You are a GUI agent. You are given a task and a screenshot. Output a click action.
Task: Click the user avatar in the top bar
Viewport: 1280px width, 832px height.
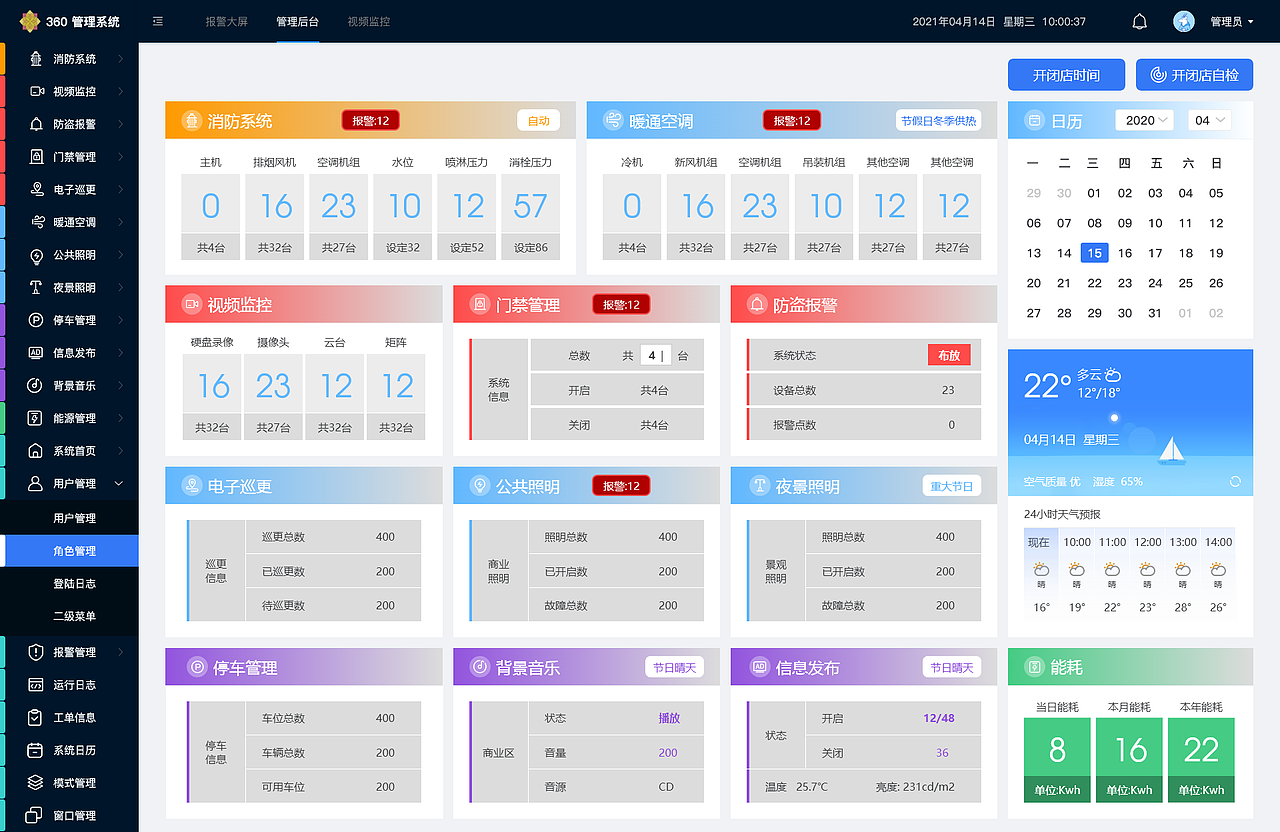[1184, 21]
